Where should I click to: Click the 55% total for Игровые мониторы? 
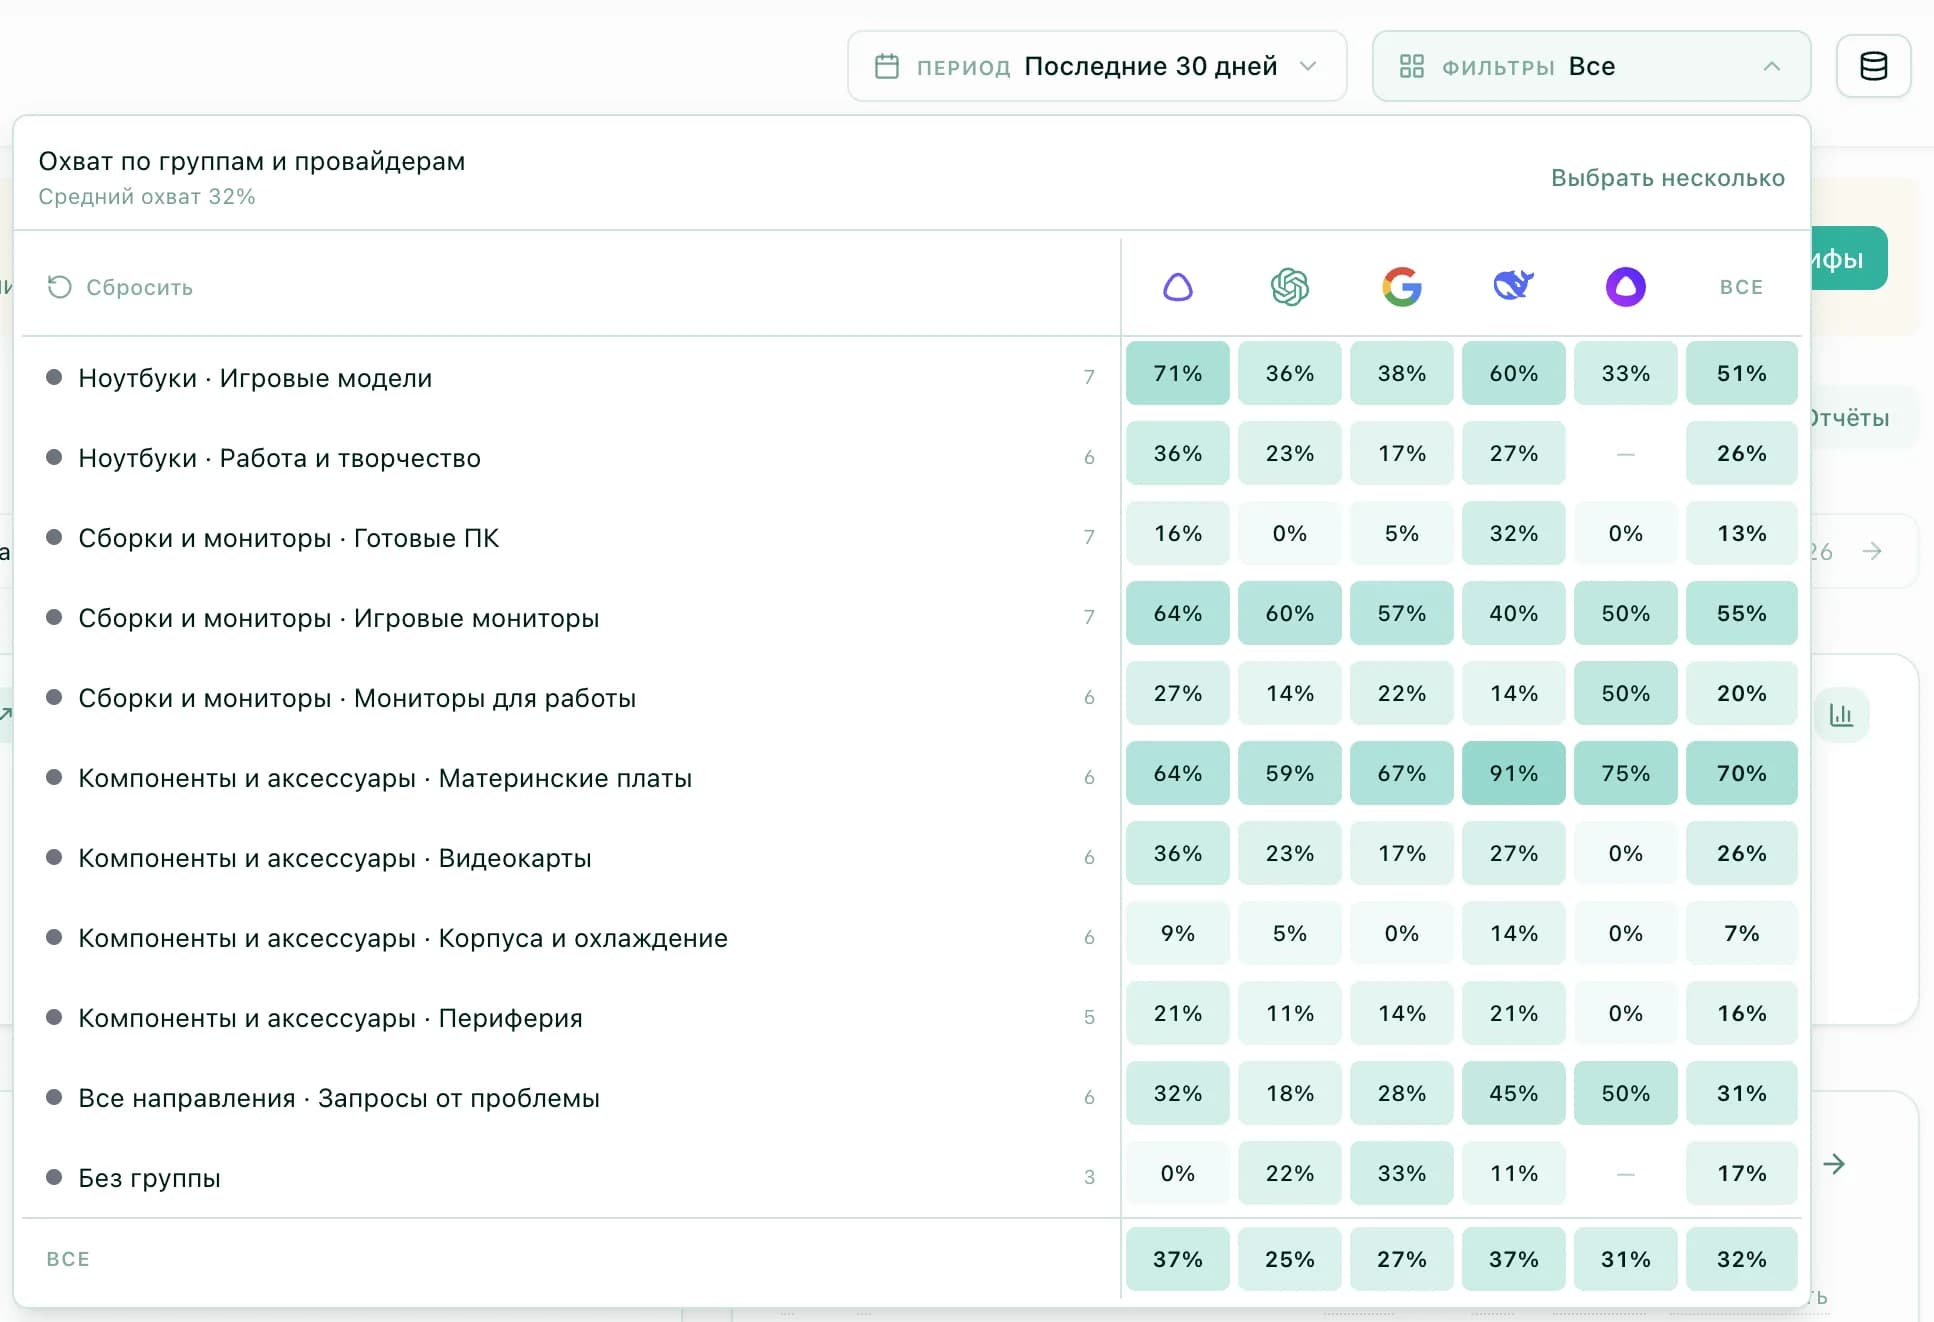pos(1742,613)
